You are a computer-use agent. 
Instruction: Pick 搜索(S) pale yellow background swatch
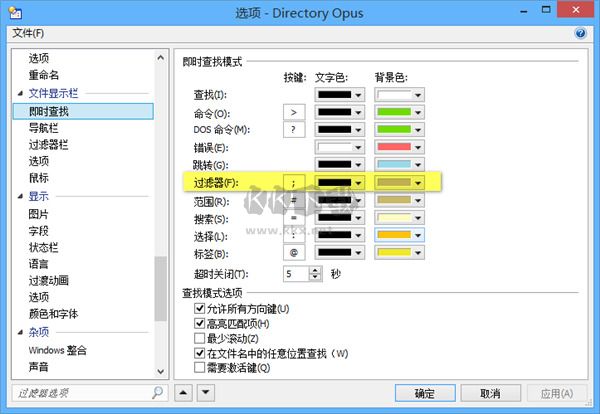[394, 218]
